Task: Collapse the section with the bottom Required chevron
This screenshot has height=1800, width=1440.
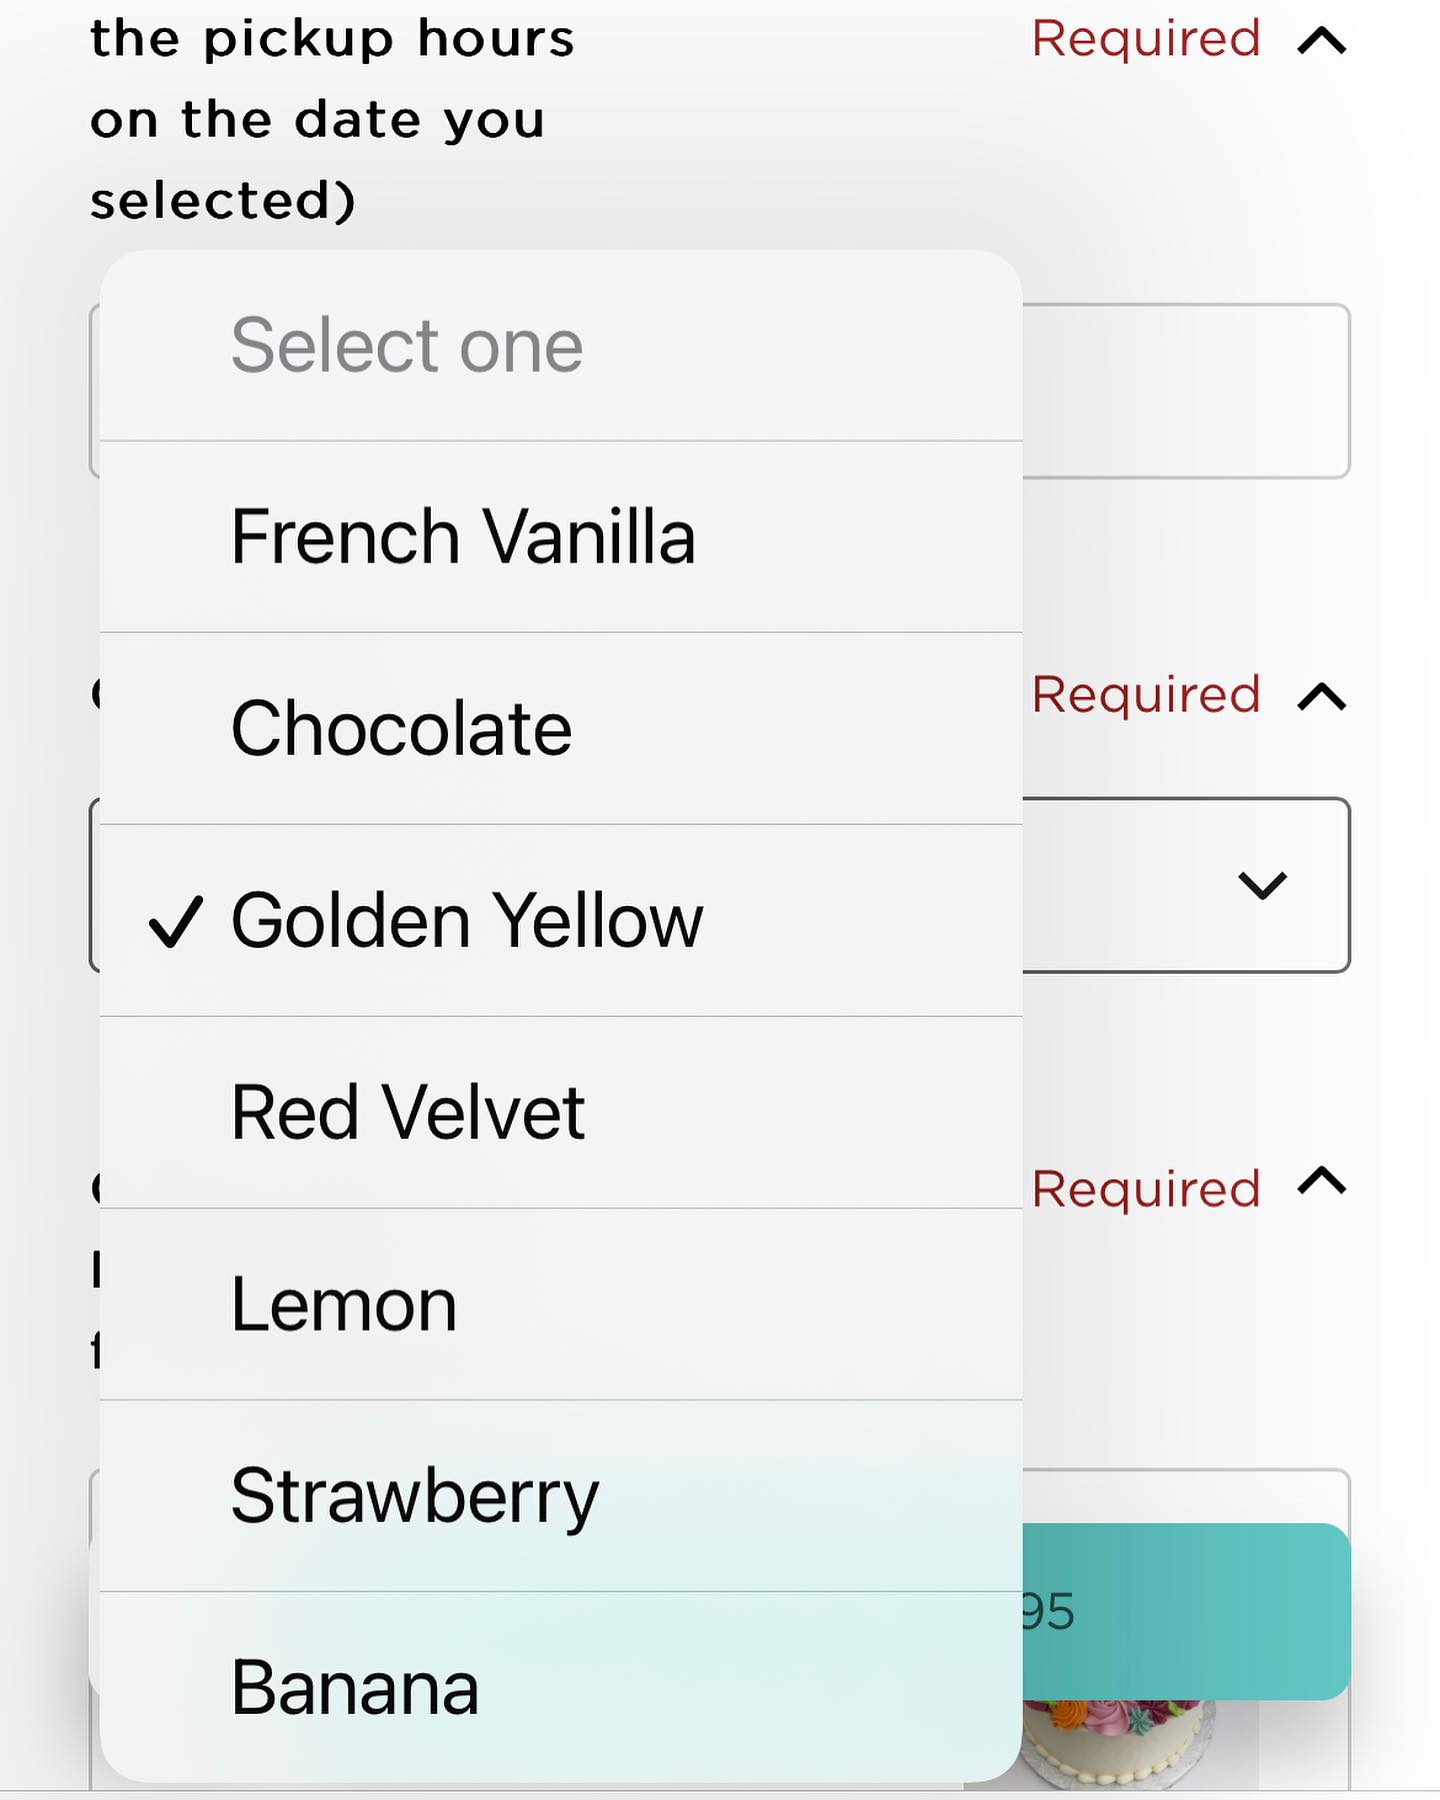Action: coord(1321,1182)
